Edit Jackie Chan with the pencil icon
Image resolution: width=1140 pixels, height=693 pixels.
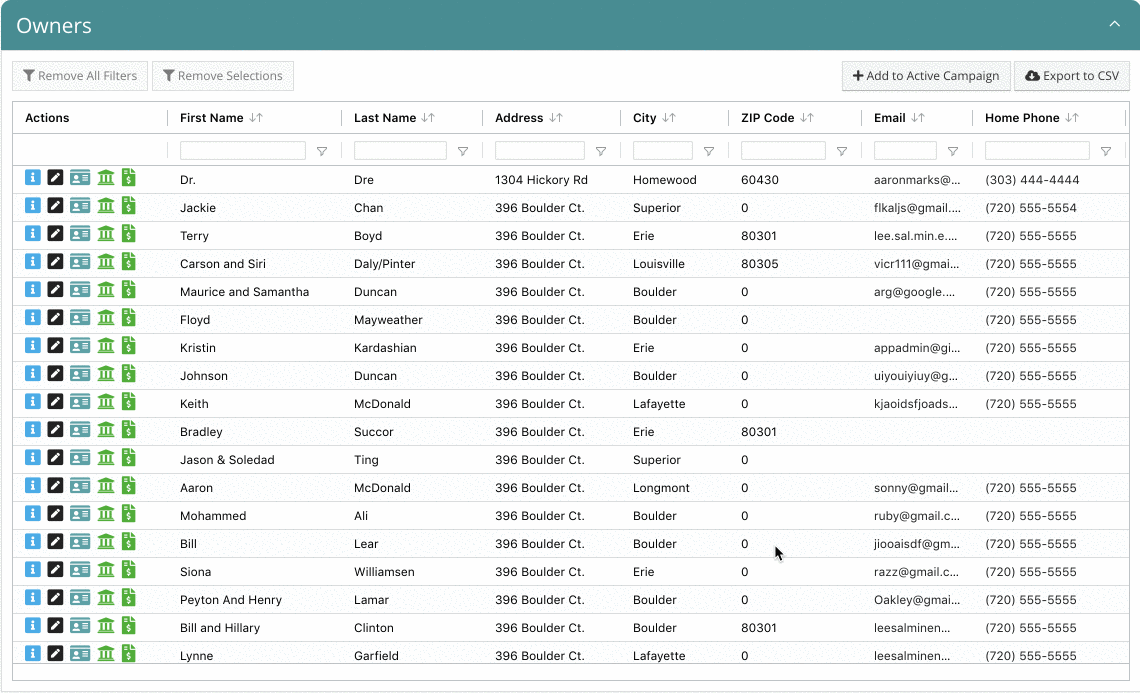(x=55, y=206)
